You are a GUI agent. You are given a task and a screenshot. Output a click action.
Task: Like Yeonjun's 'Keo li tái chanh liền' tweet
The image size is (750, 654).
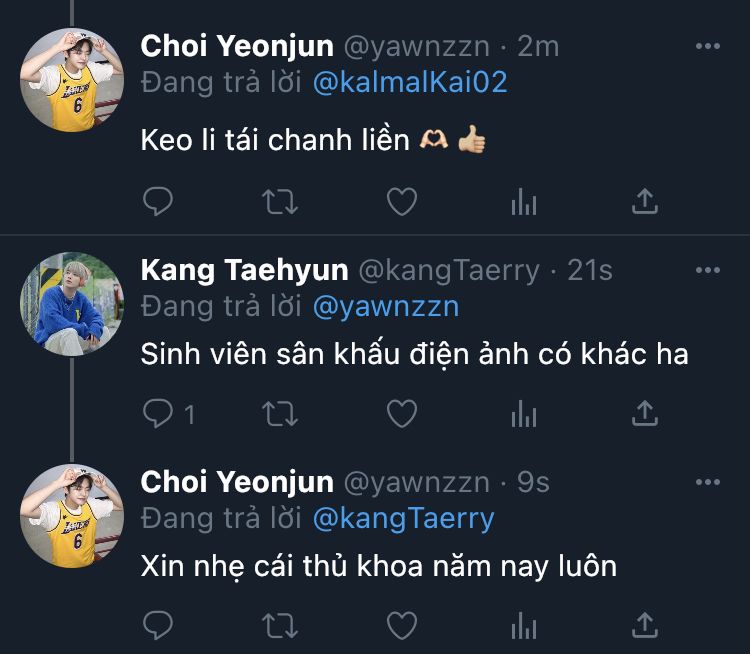(401, 202)
